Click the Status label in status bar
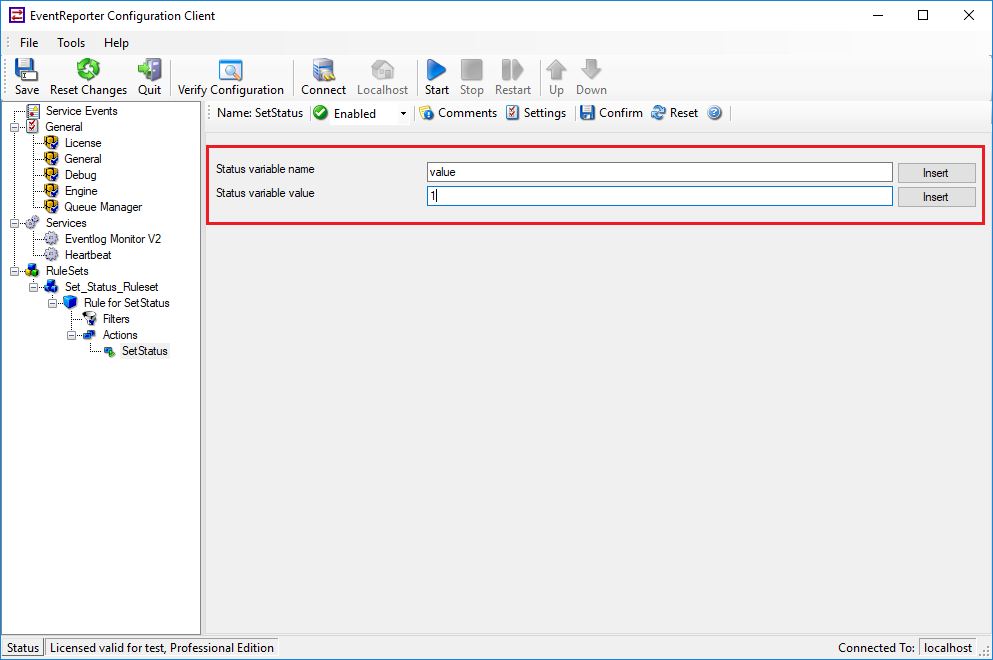This screenshot has height=660, width=993. pyautogui.click(x=23, y=647)
